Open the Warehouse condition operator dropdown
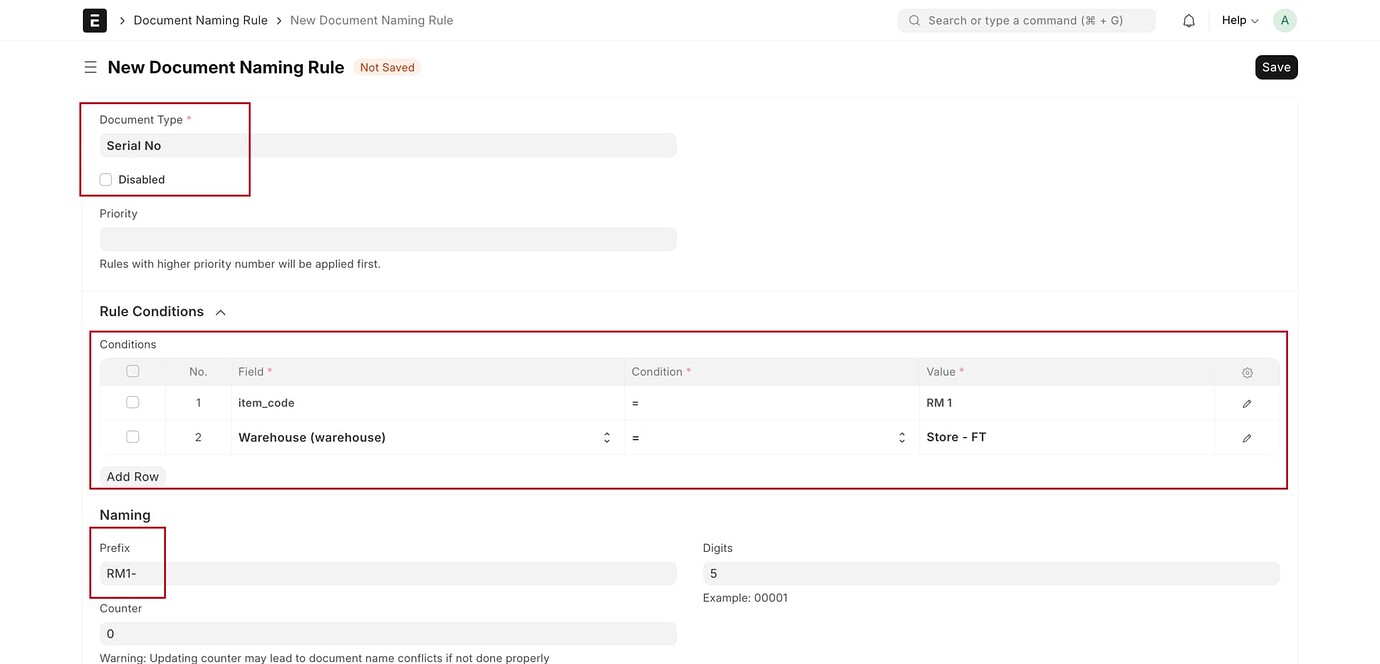This screenshot has height=664, width=1380. click(901, 437)
